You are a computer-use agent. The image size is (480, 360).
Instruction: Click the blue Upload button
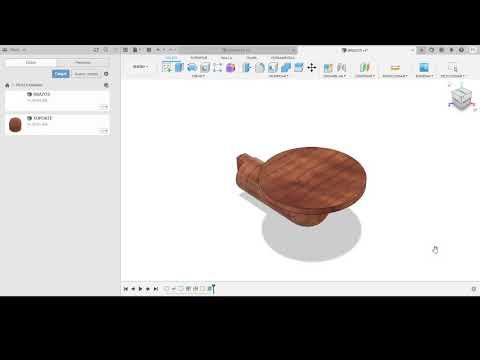61,74
